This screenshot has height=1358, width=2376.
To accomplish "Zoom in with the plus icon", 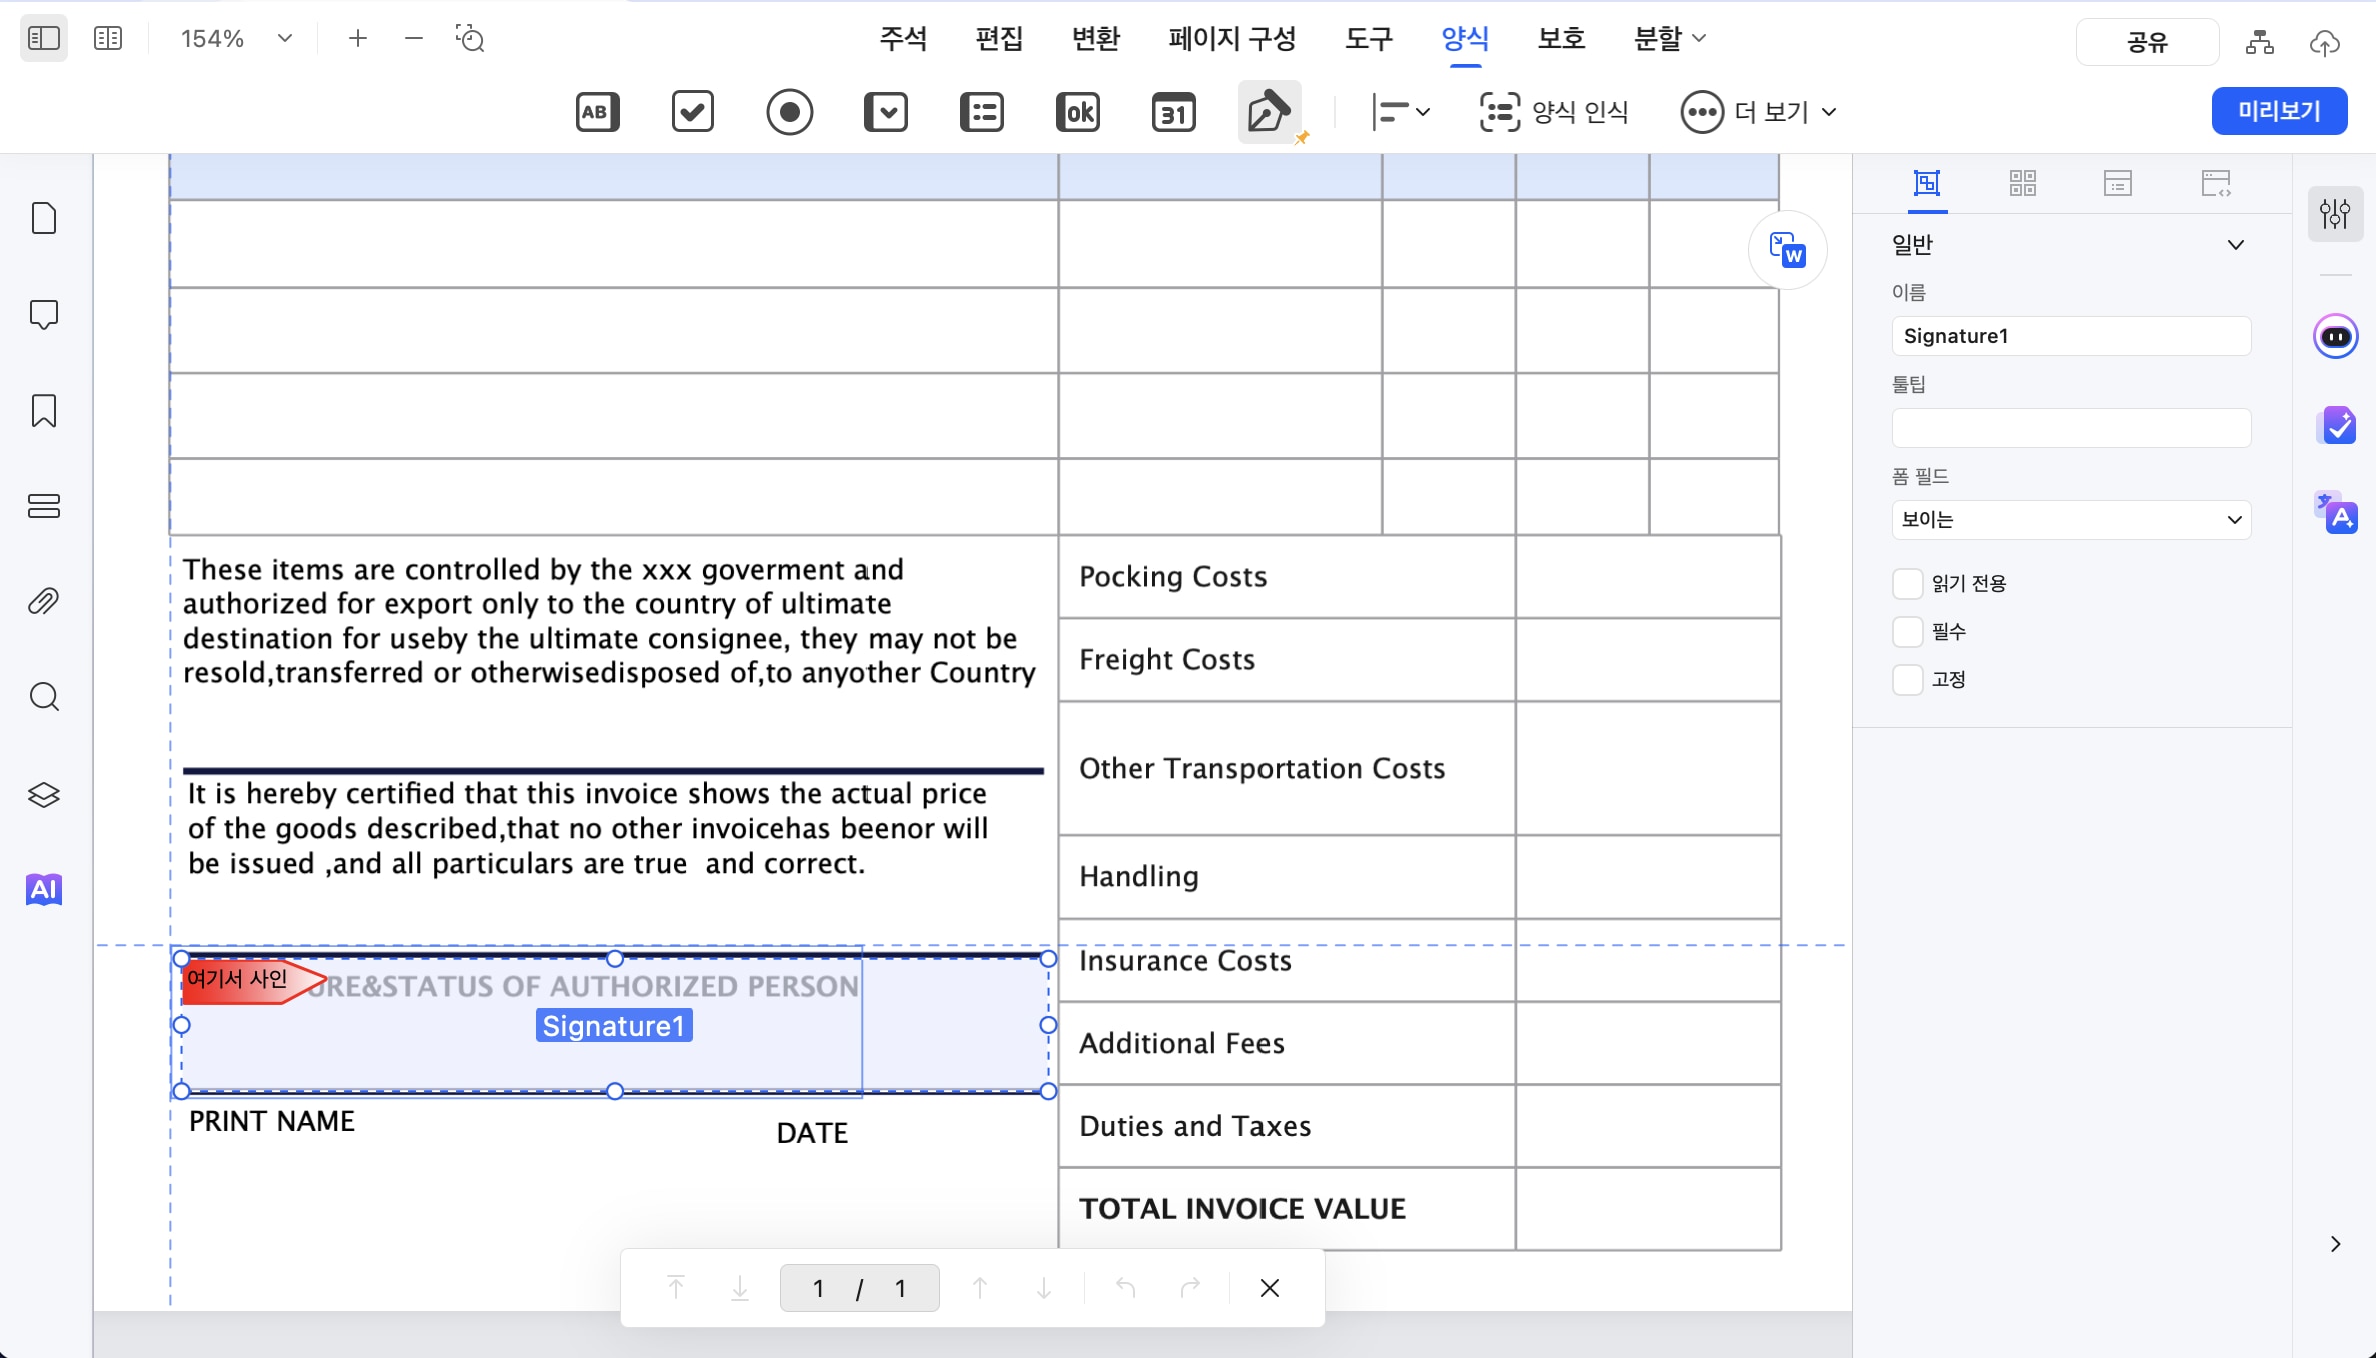I will pos(358,39).
